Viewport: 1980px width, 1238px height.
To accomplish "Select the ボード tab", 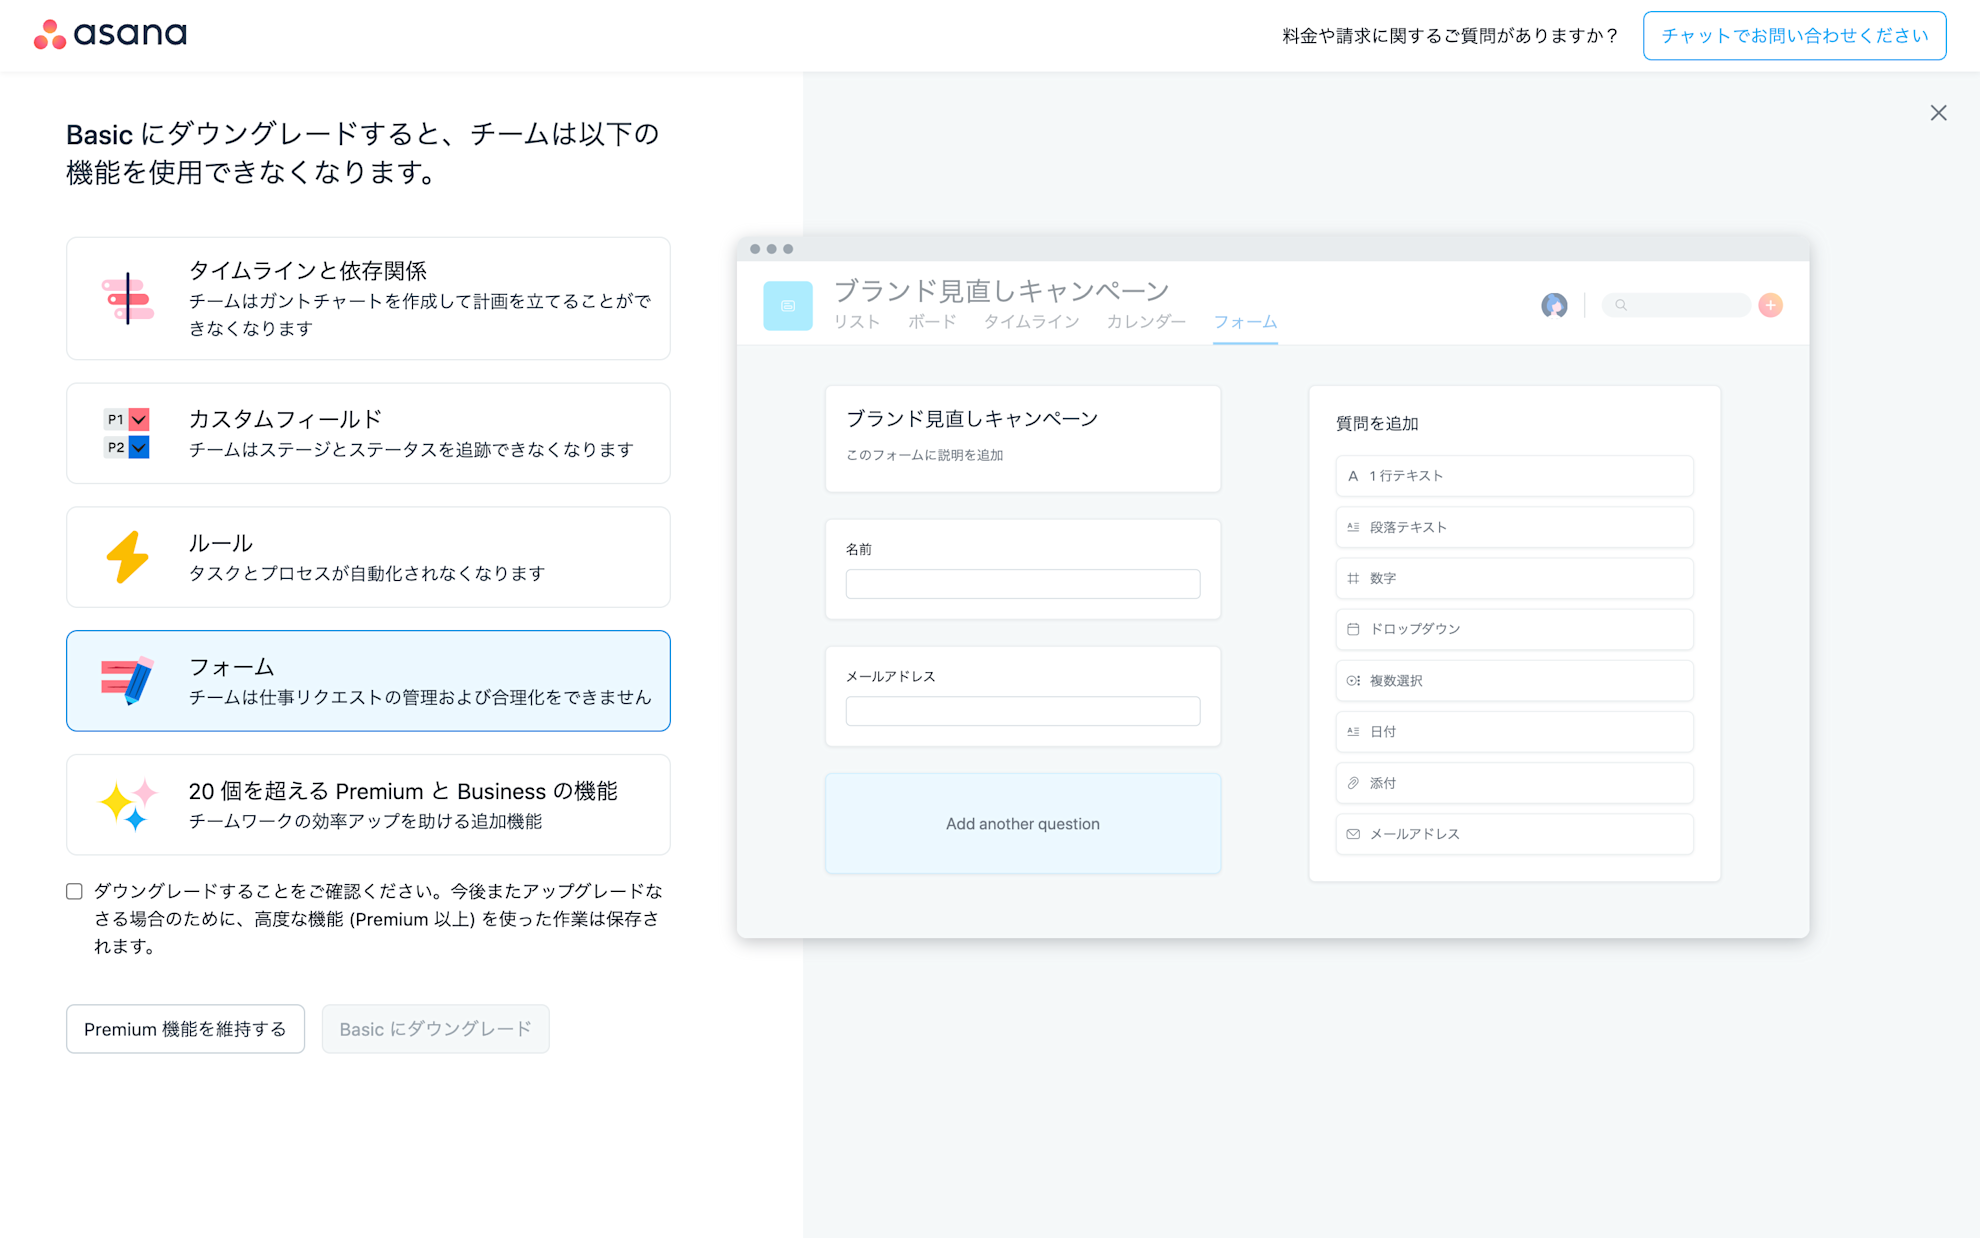I will pyautogui.click(x=932, y=322).
